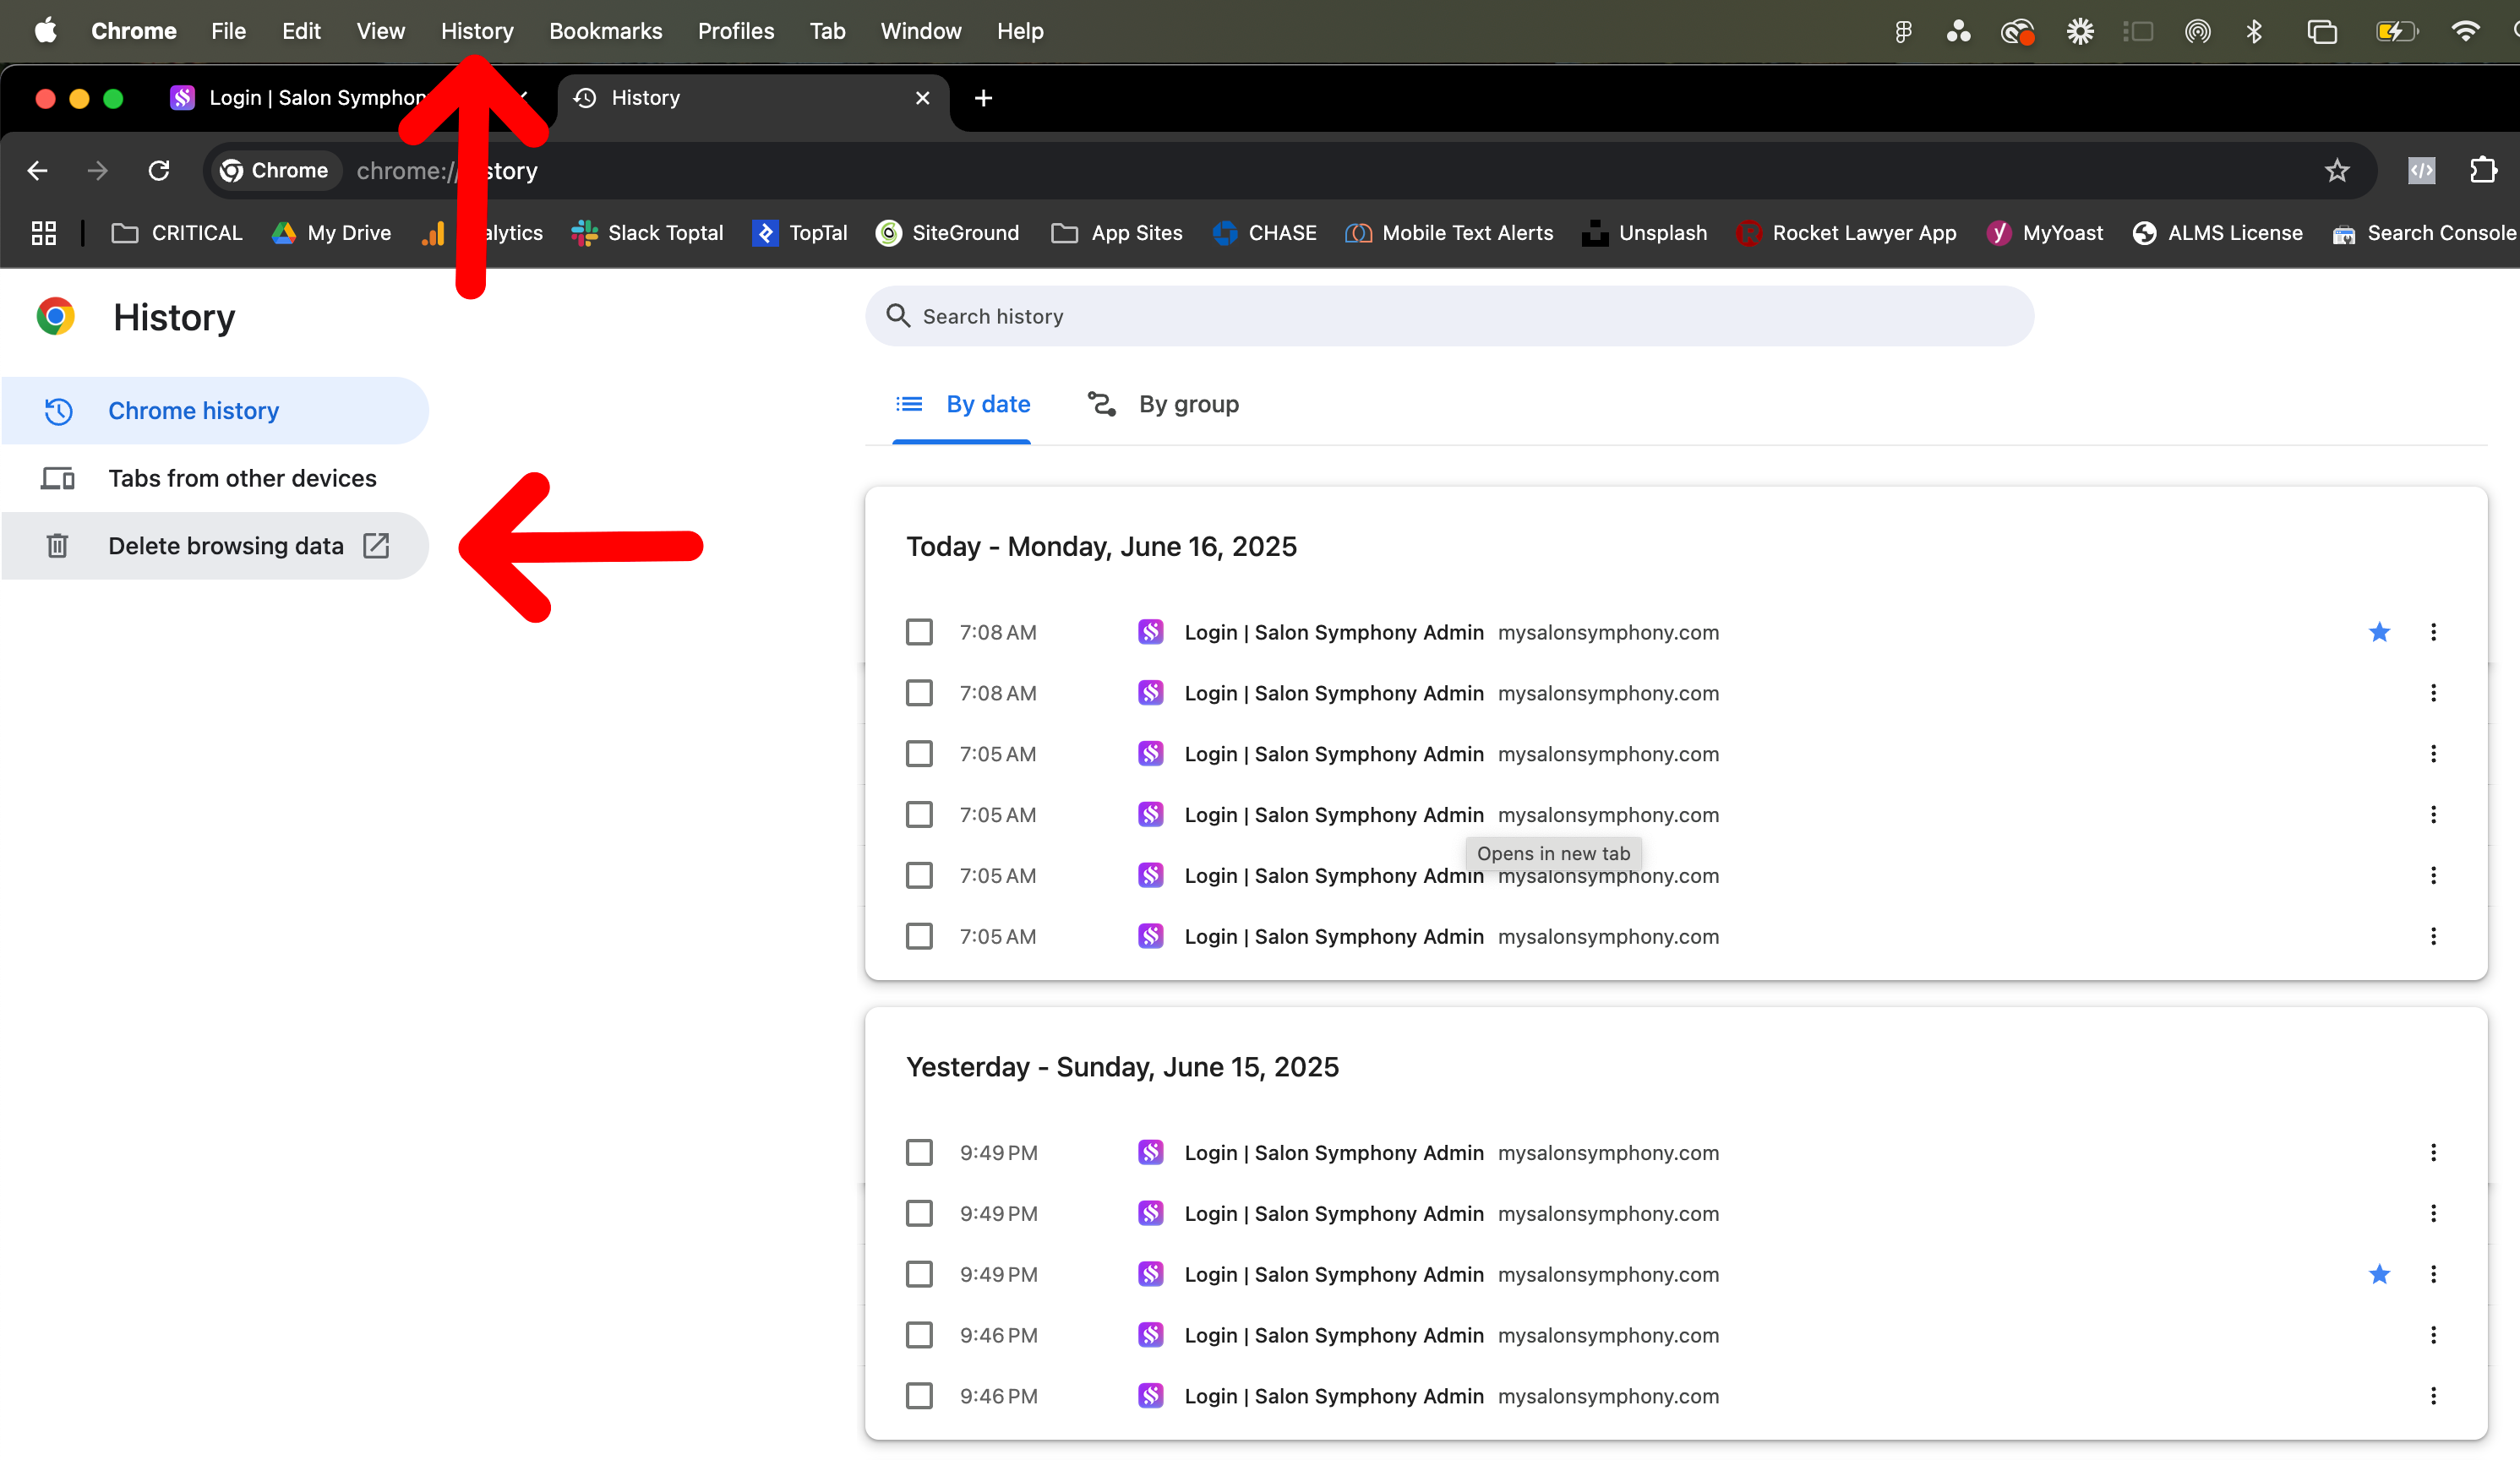Open the CHASE bookmark
The image size is (2520, 1460).
pos(1264,233)
